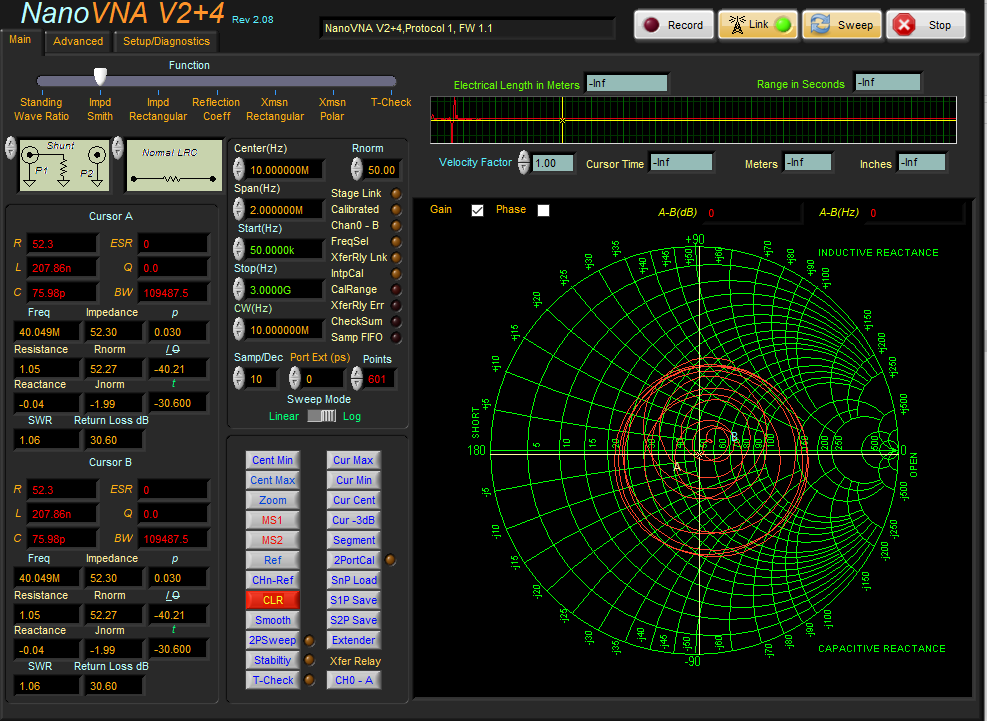Adjust the Samp/Dec stepper
The image size is (987, 721).
coord(239,378)
